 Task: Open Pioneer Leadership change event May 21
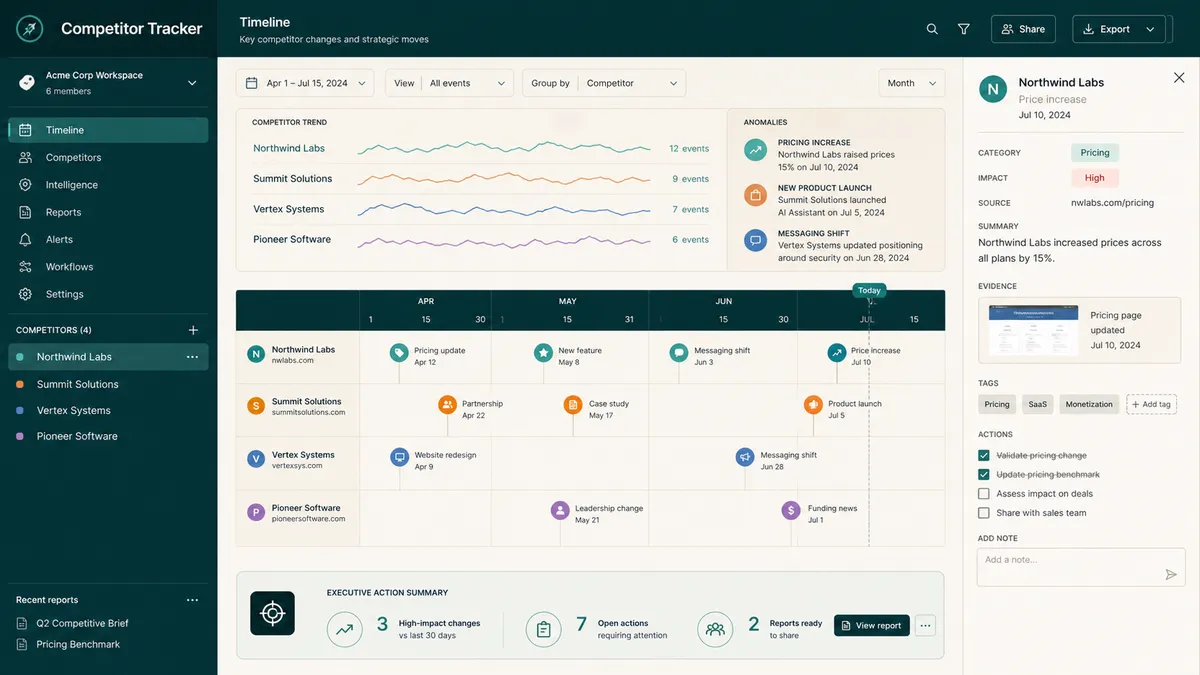[x=560, y=510]
